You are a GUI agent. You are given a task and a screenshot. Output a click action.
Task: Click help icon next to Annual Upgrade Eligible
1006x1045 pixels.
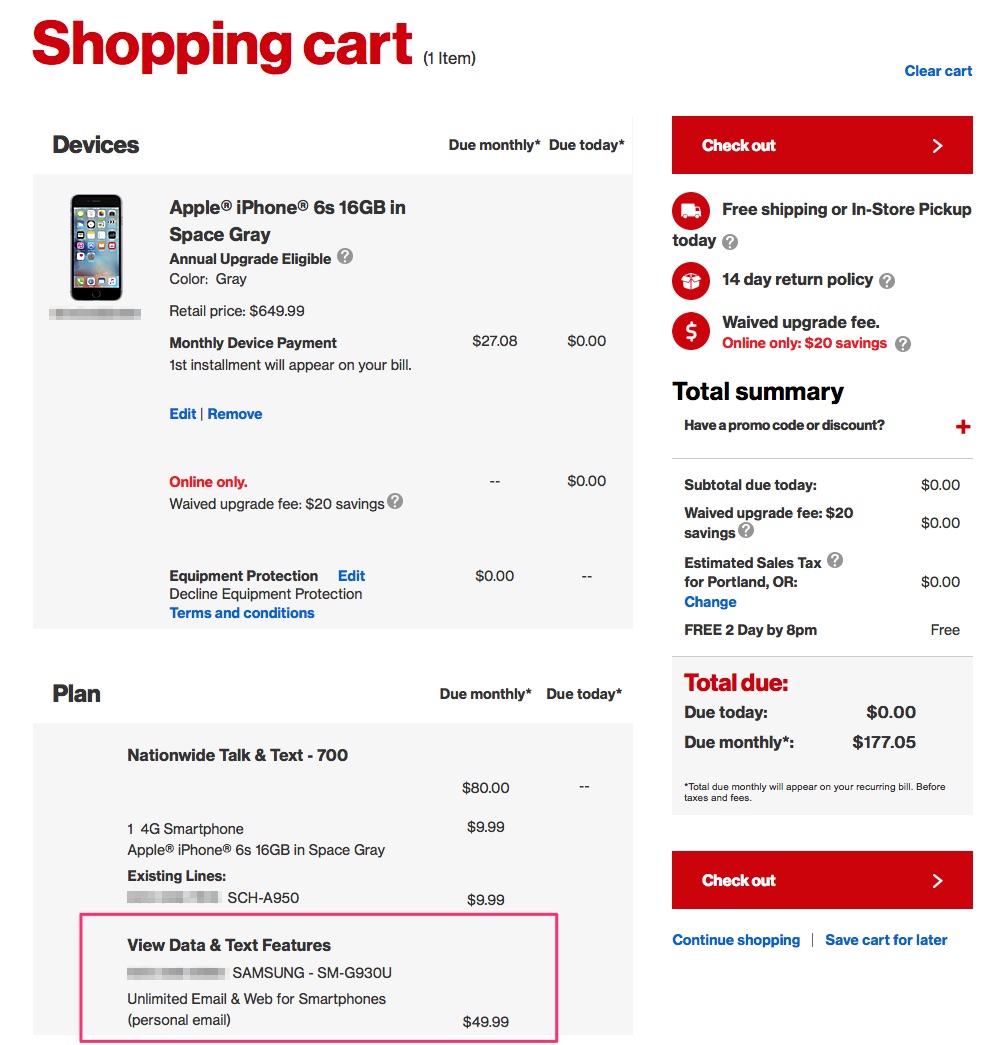pos(345,256)
